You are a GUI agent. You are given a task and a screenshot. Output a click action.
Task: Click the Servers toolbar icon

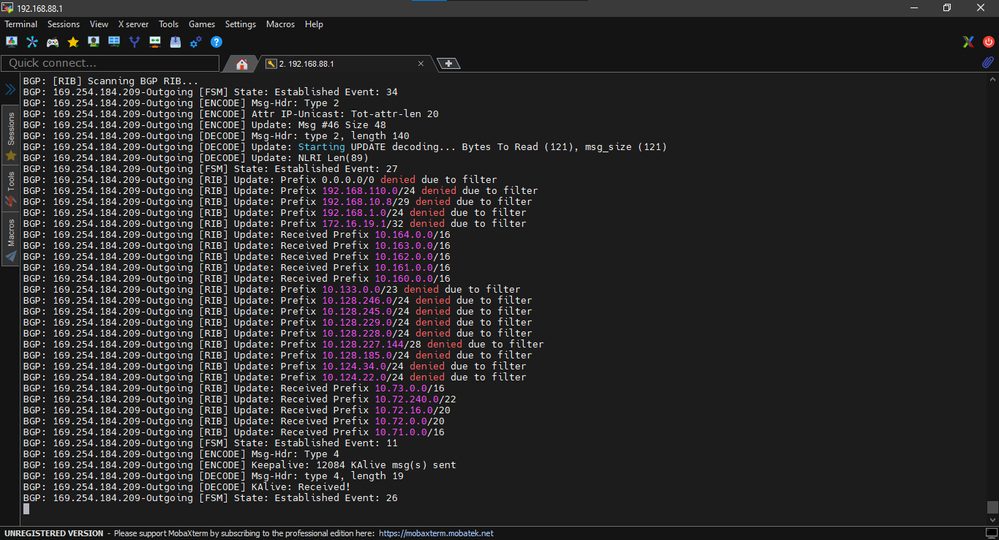tap(32, 42)
